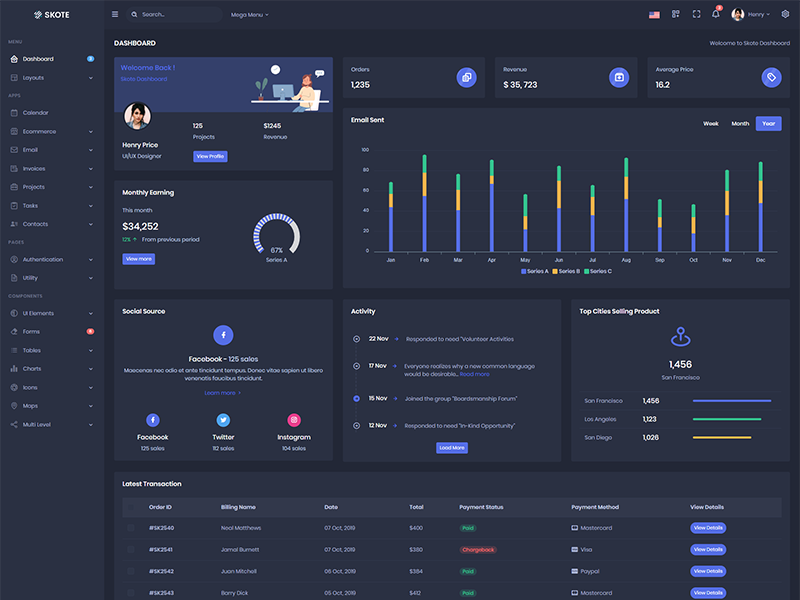The width and height of the screenshot is (800, 600).
Task: Check the box for order #SK2540
Action: [x=131, y=528]
